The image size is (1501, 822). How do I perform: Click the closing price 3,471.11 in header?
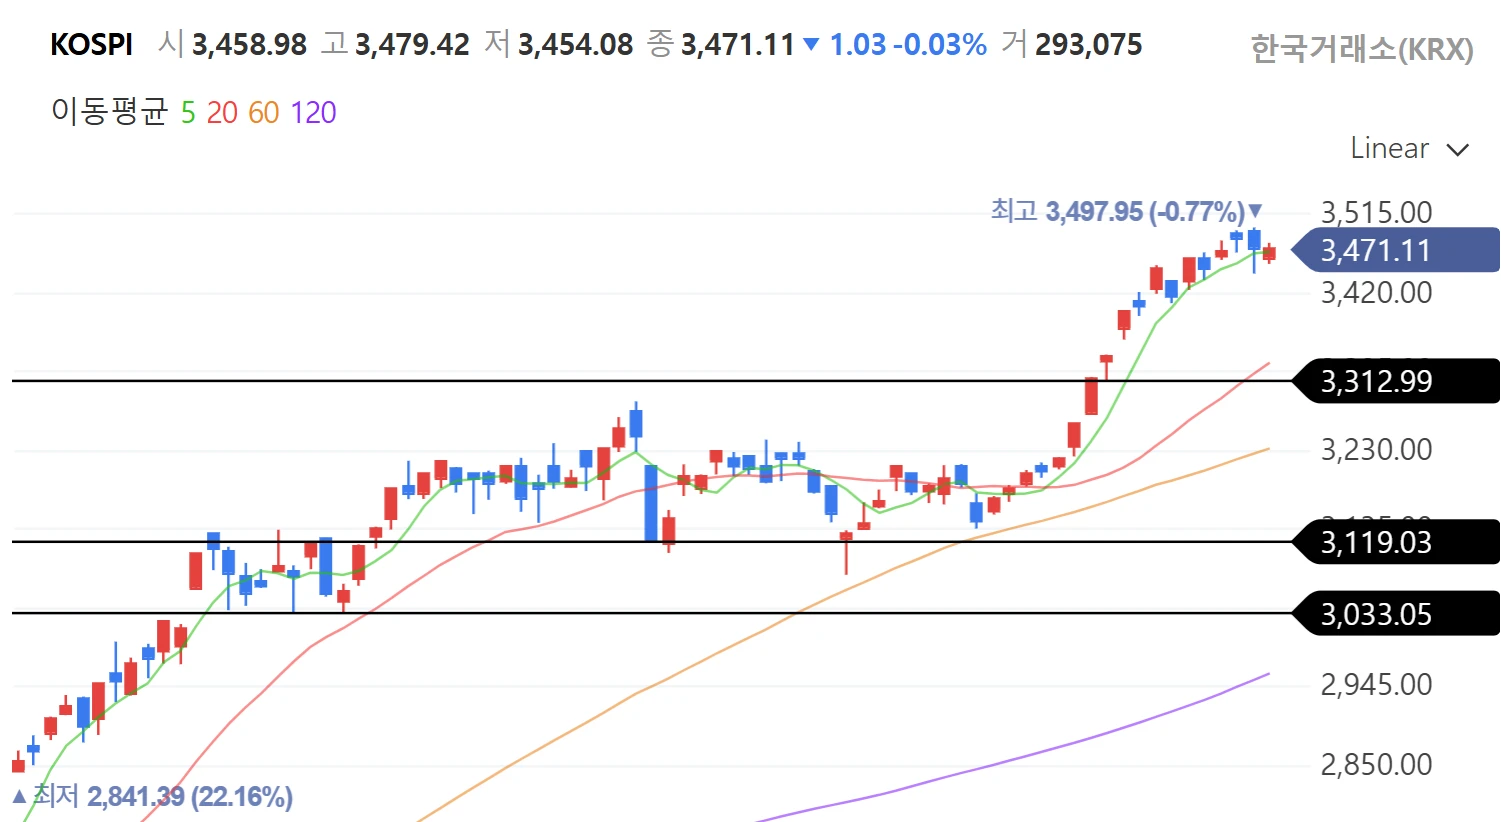pos(737,45)
